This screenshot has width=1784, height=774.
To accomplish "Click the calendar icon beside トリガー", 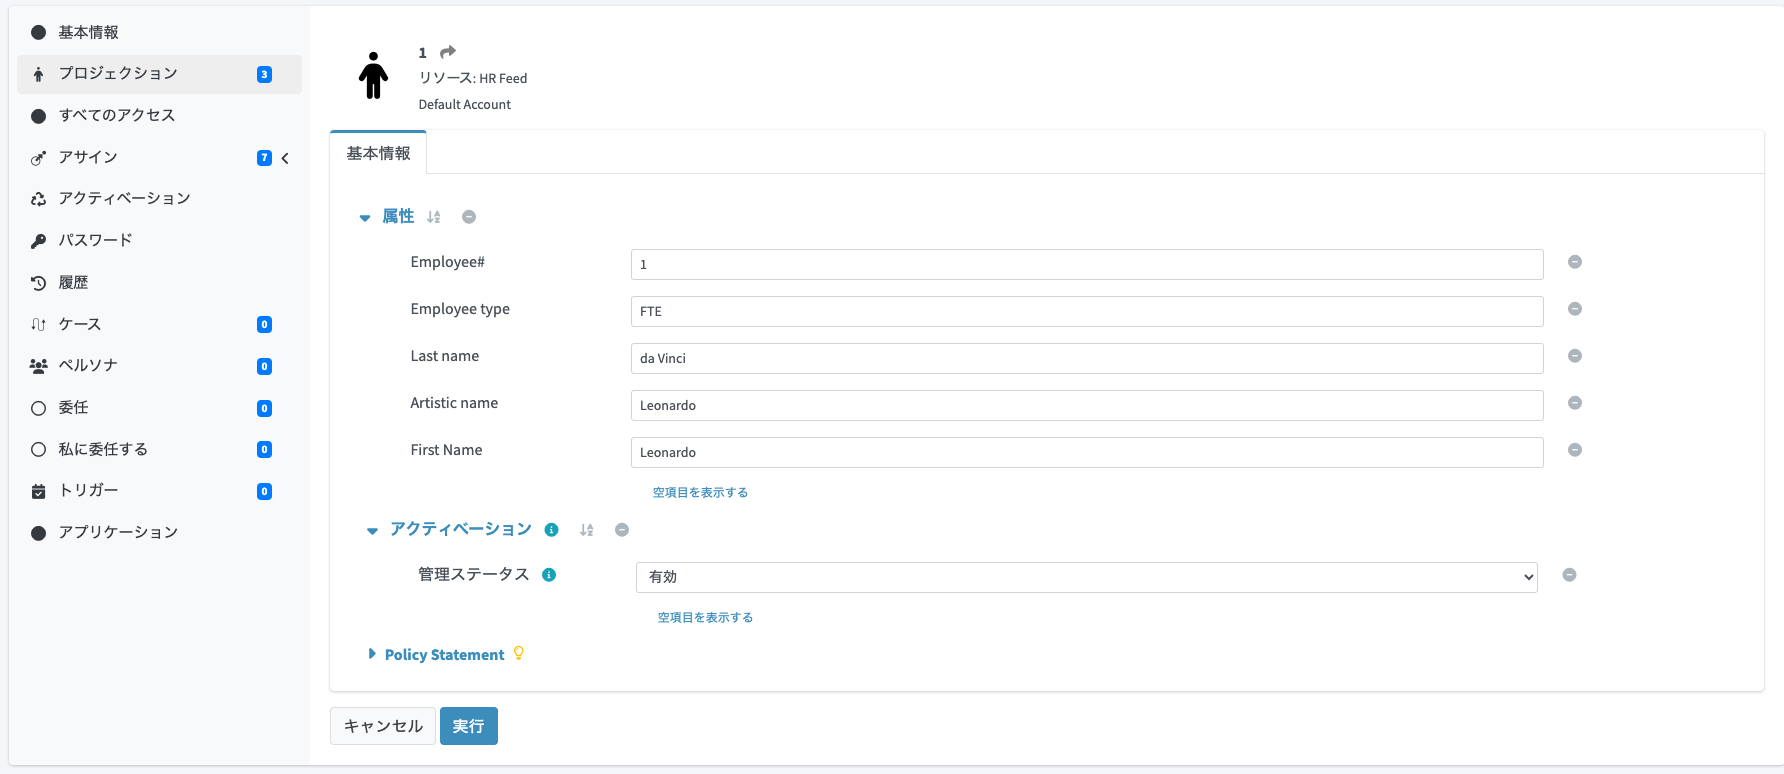I will (x=39, y=491).
